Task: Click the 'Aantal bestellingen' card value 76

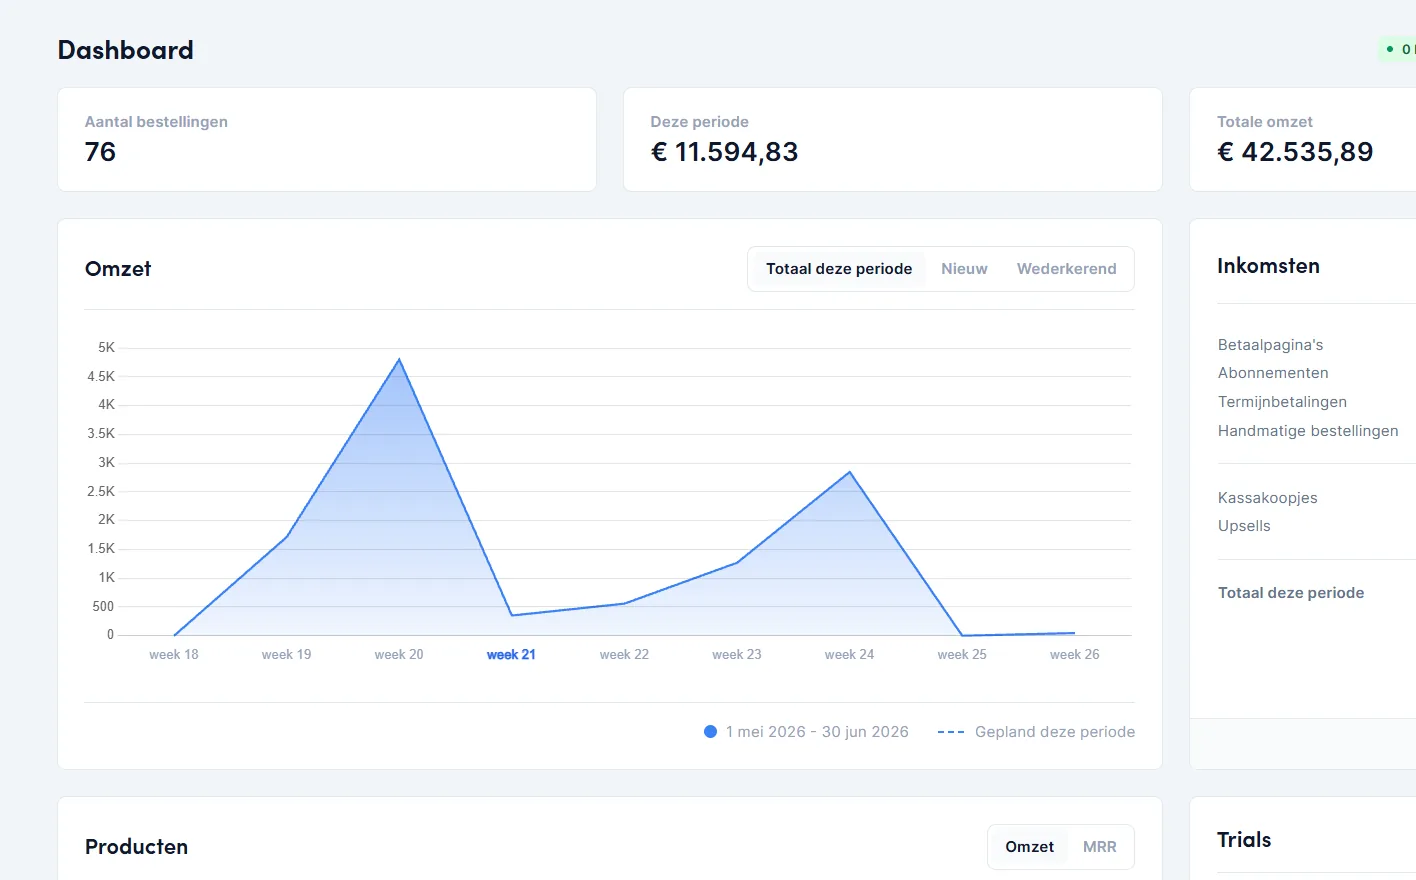Action: point(100,152)
